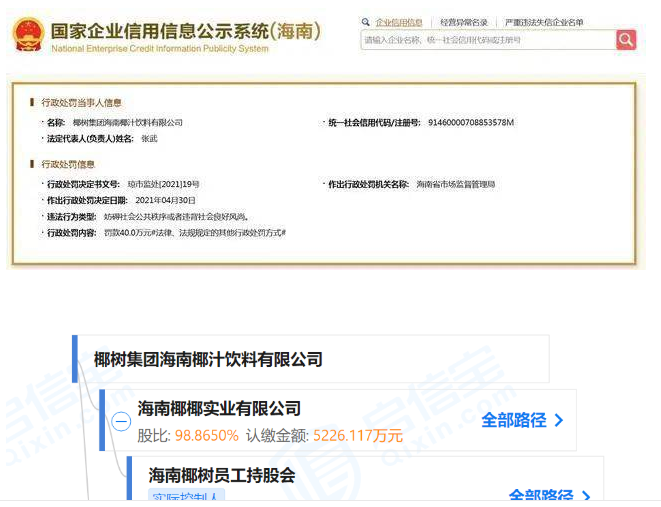Open 全部路径 for 海南椰树员工持股会
Screen dimensions: 661x507
coord(541,495)
